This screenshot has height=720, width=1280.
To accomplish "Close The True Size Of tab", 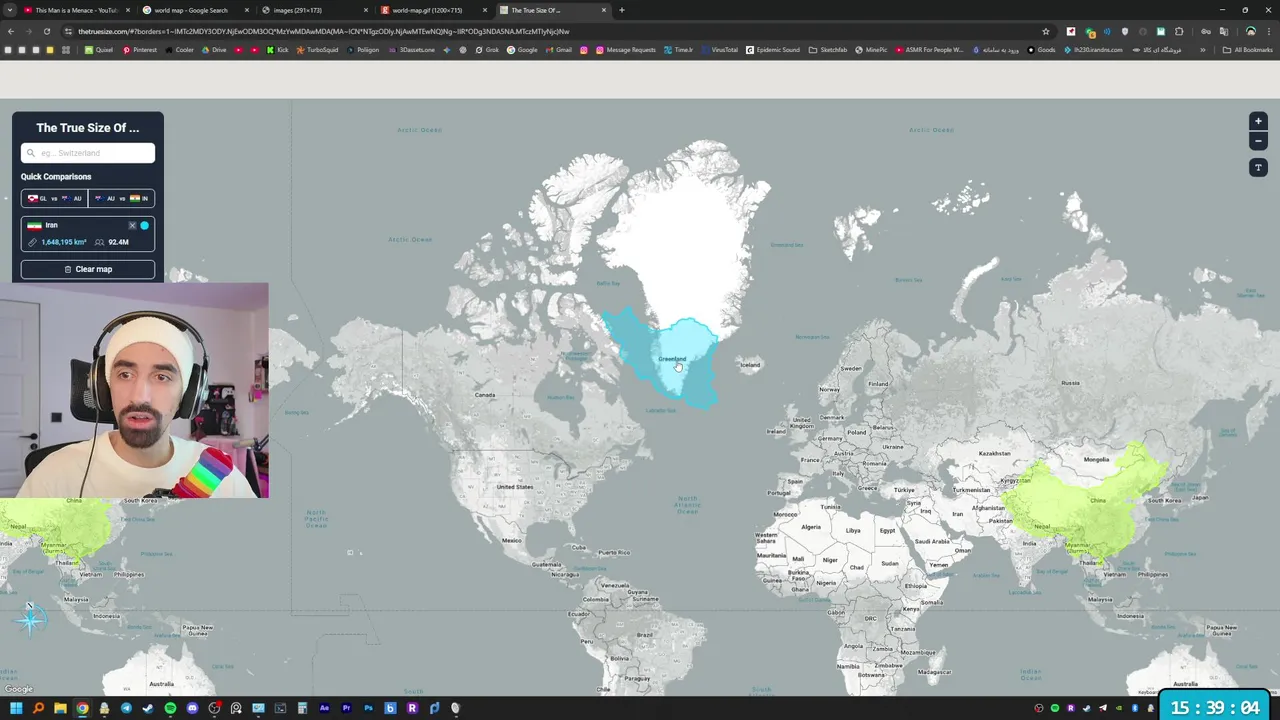I will pyautogui.click(x=604, y=10).
